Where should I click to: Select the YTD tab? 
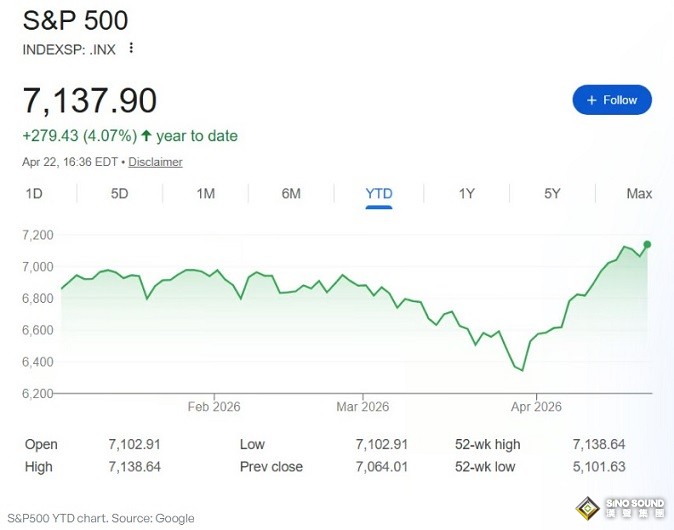coord(379,194)
